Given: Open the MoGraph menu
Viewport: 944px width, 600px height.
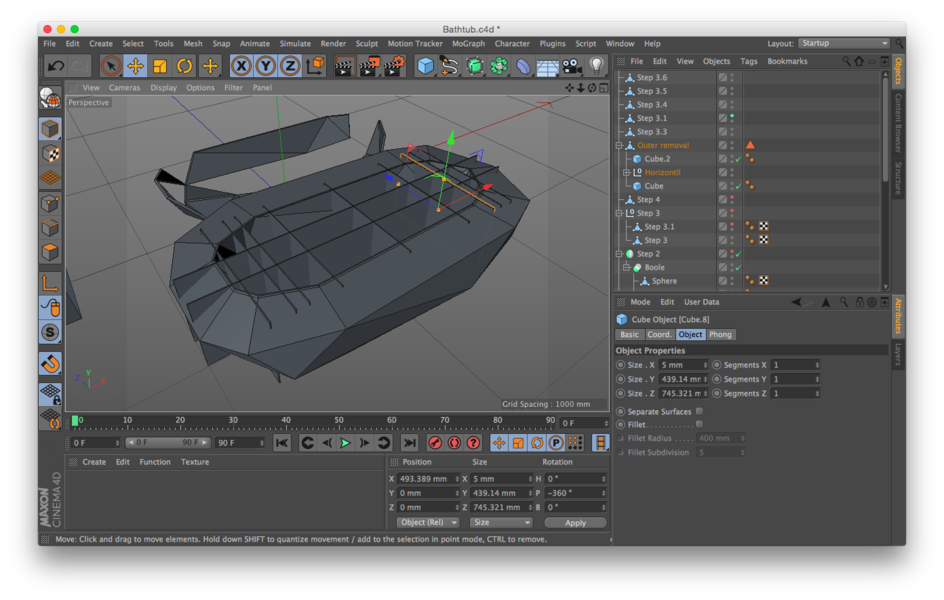Looking at the screenshot, I should pos(468,43).
